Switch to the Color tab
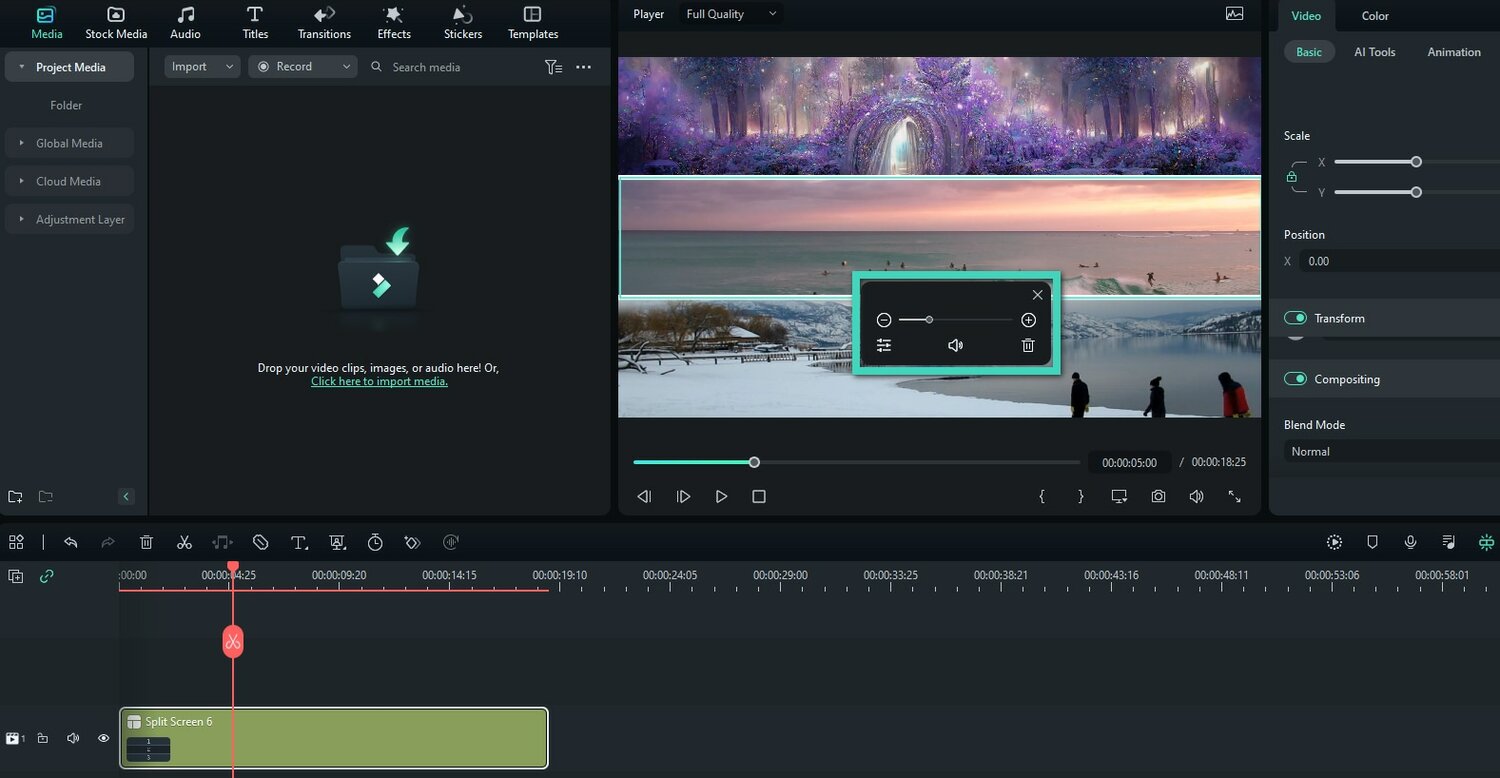Image resolution: width=1500 pixels, height=778 pixels. click(x=1375, y=15)
